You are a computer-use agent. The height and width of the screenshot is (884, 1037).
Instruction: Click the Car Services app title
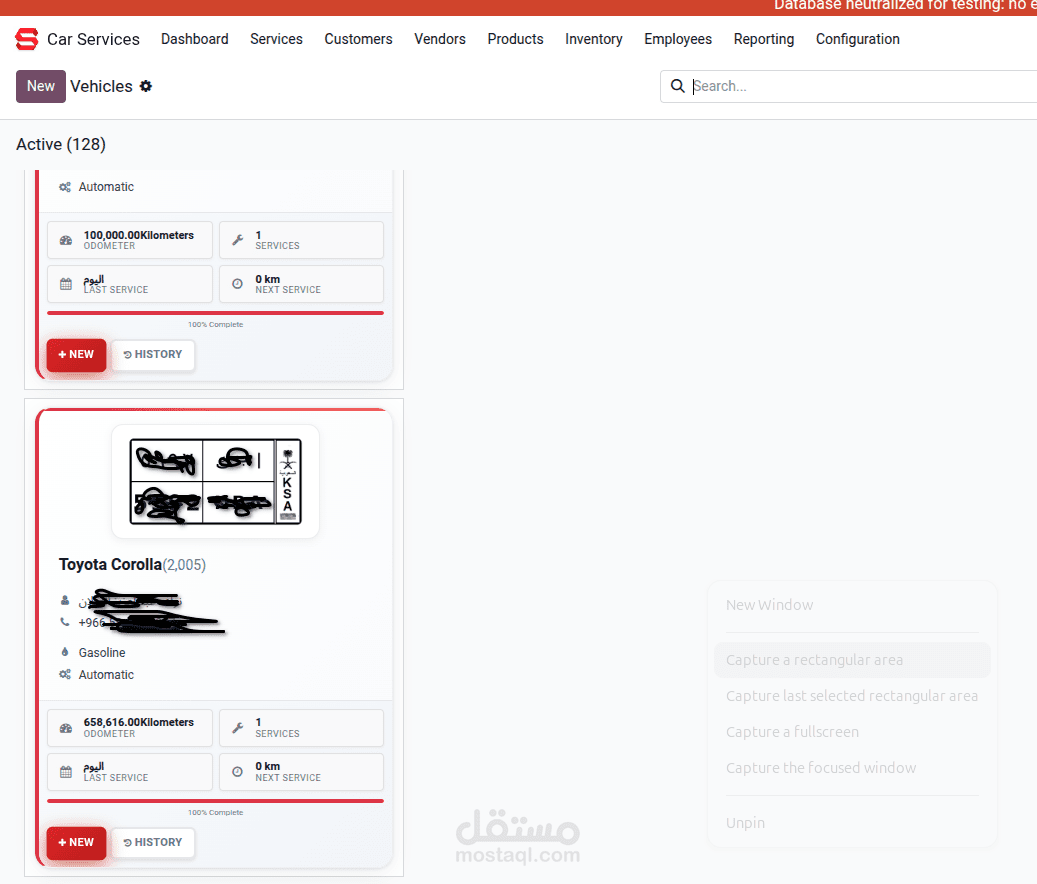coord(93,39)
